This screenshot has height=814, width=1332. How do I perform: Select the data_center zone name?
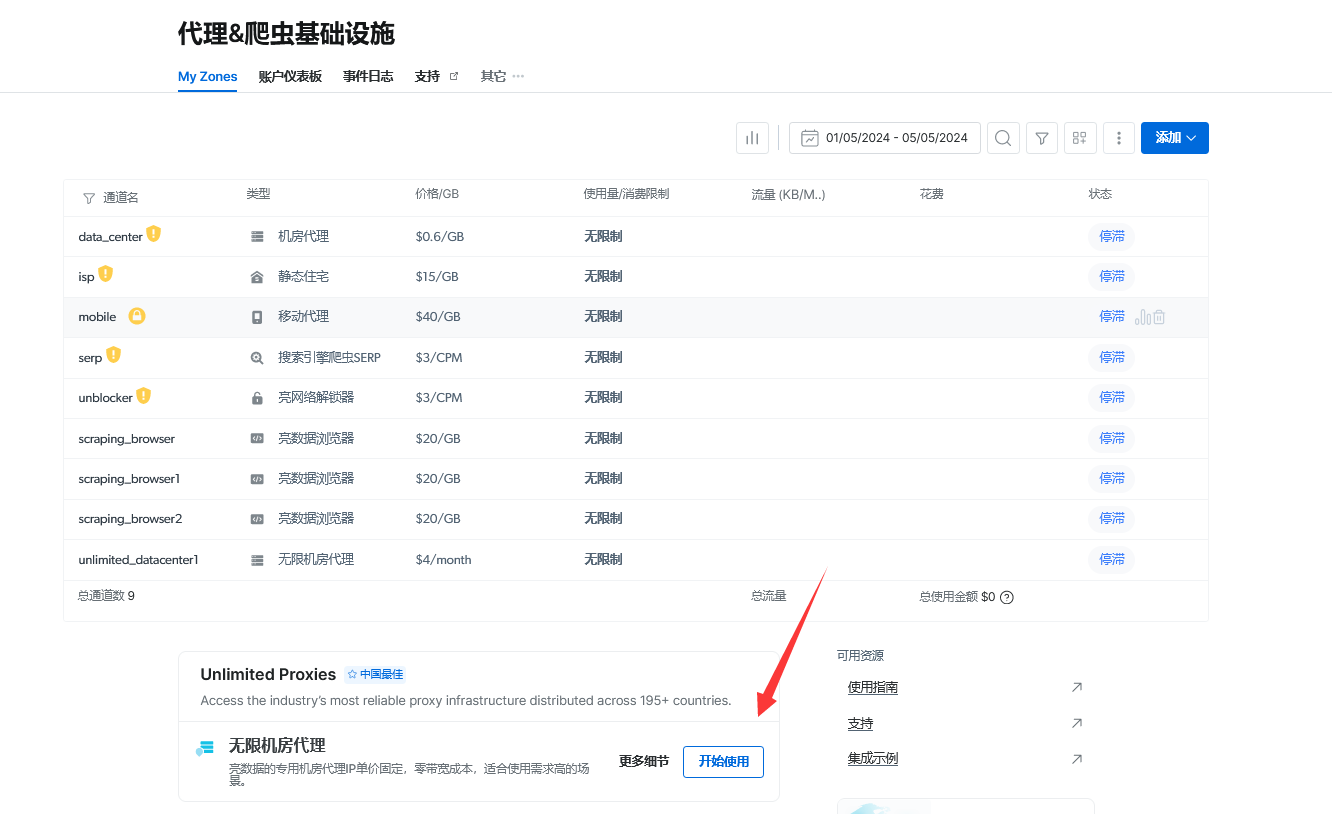click(x=110, y=238)
